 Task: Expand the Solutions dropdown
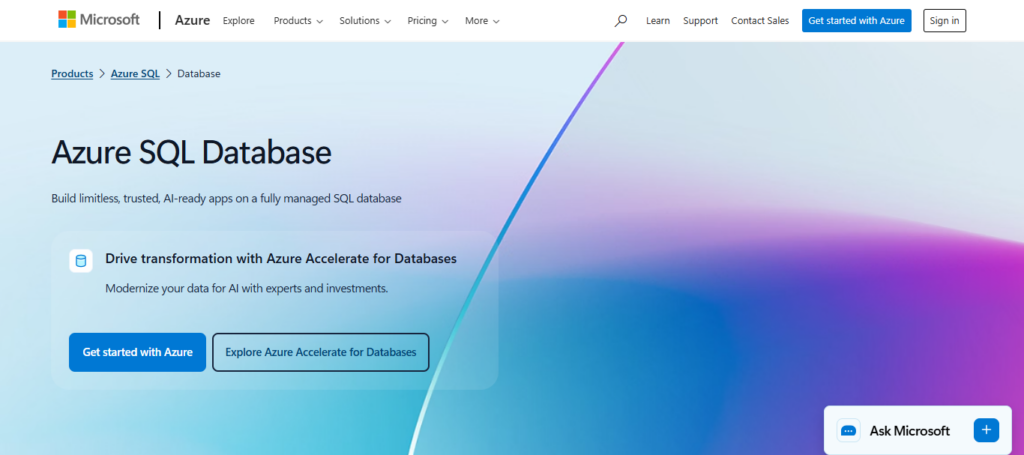[x=365, y=21]
